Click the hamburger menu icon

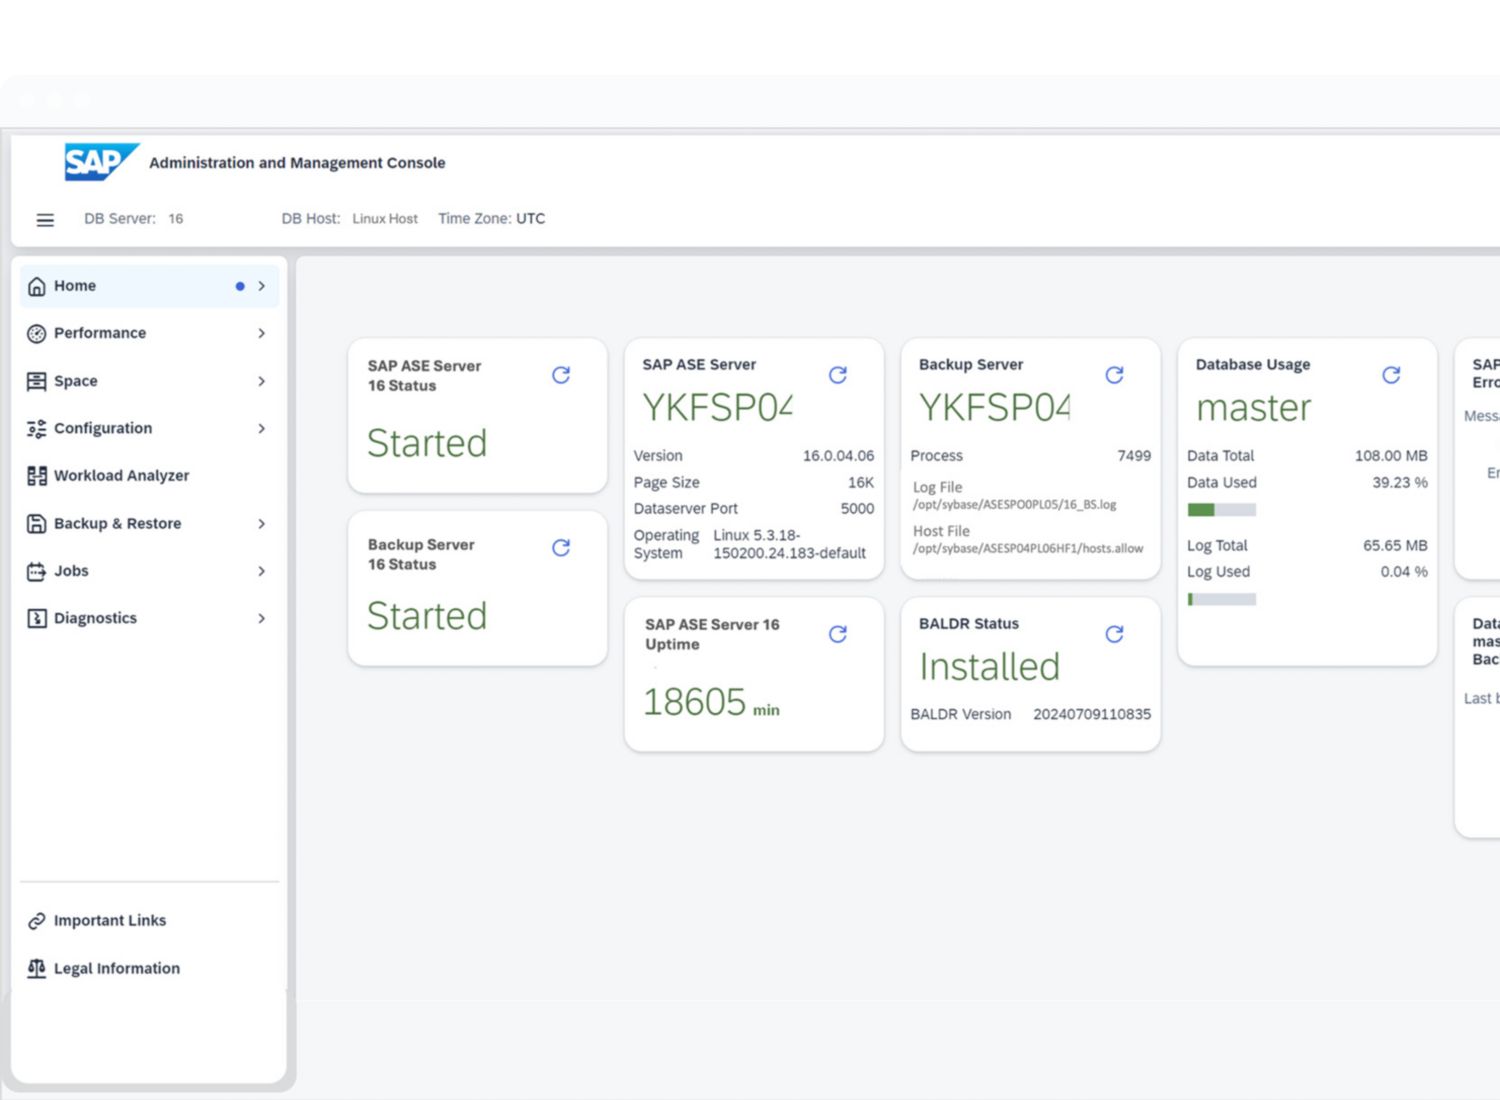tap(45, 220)
